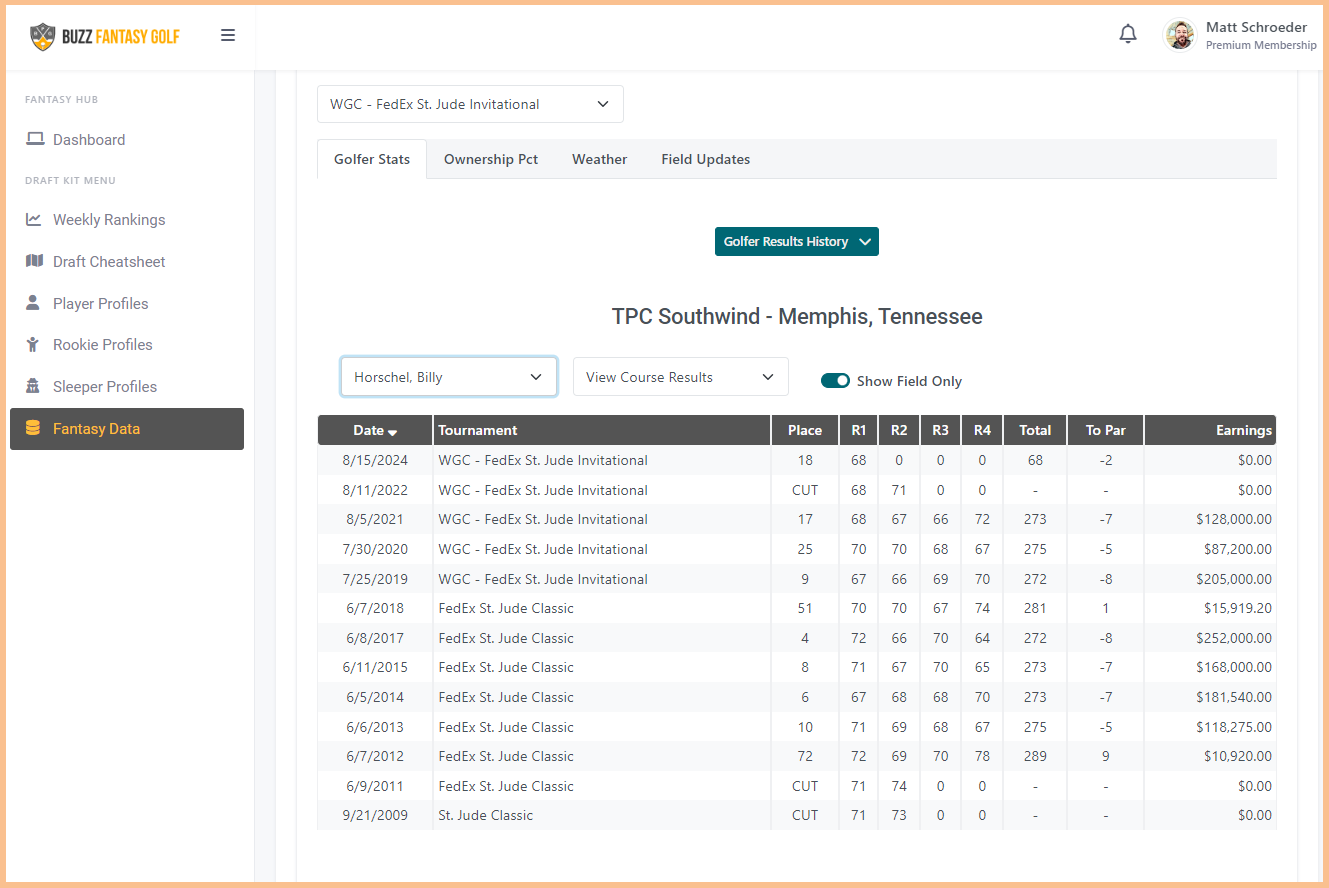Click the Player Profiles person icon
This screenshot has height=888, width=1329.
coord(33,303)
